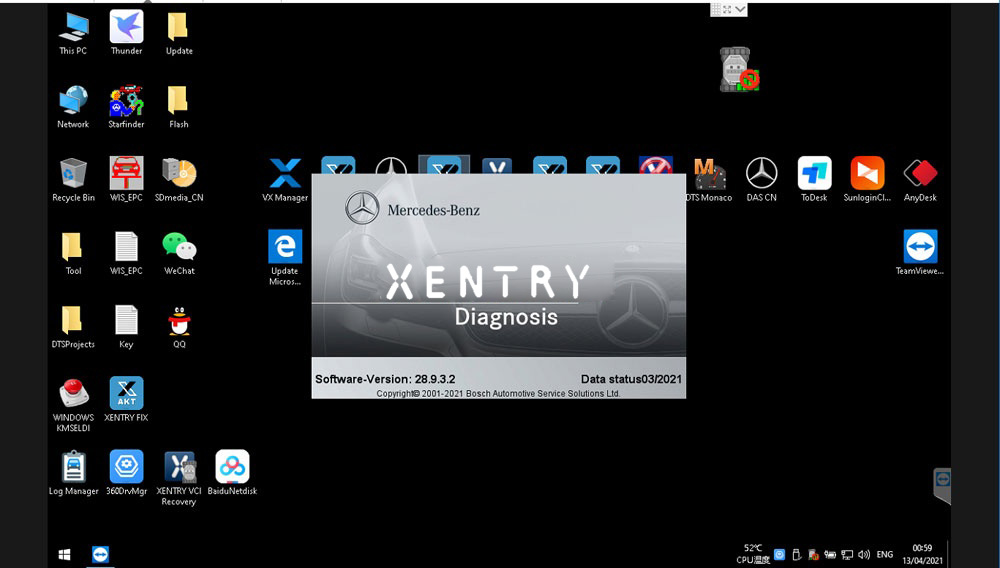This screenshot has width=1000, height=568.
Task: Open the partly hidden Mercedes star desktop icon
Action: (391, 166)
